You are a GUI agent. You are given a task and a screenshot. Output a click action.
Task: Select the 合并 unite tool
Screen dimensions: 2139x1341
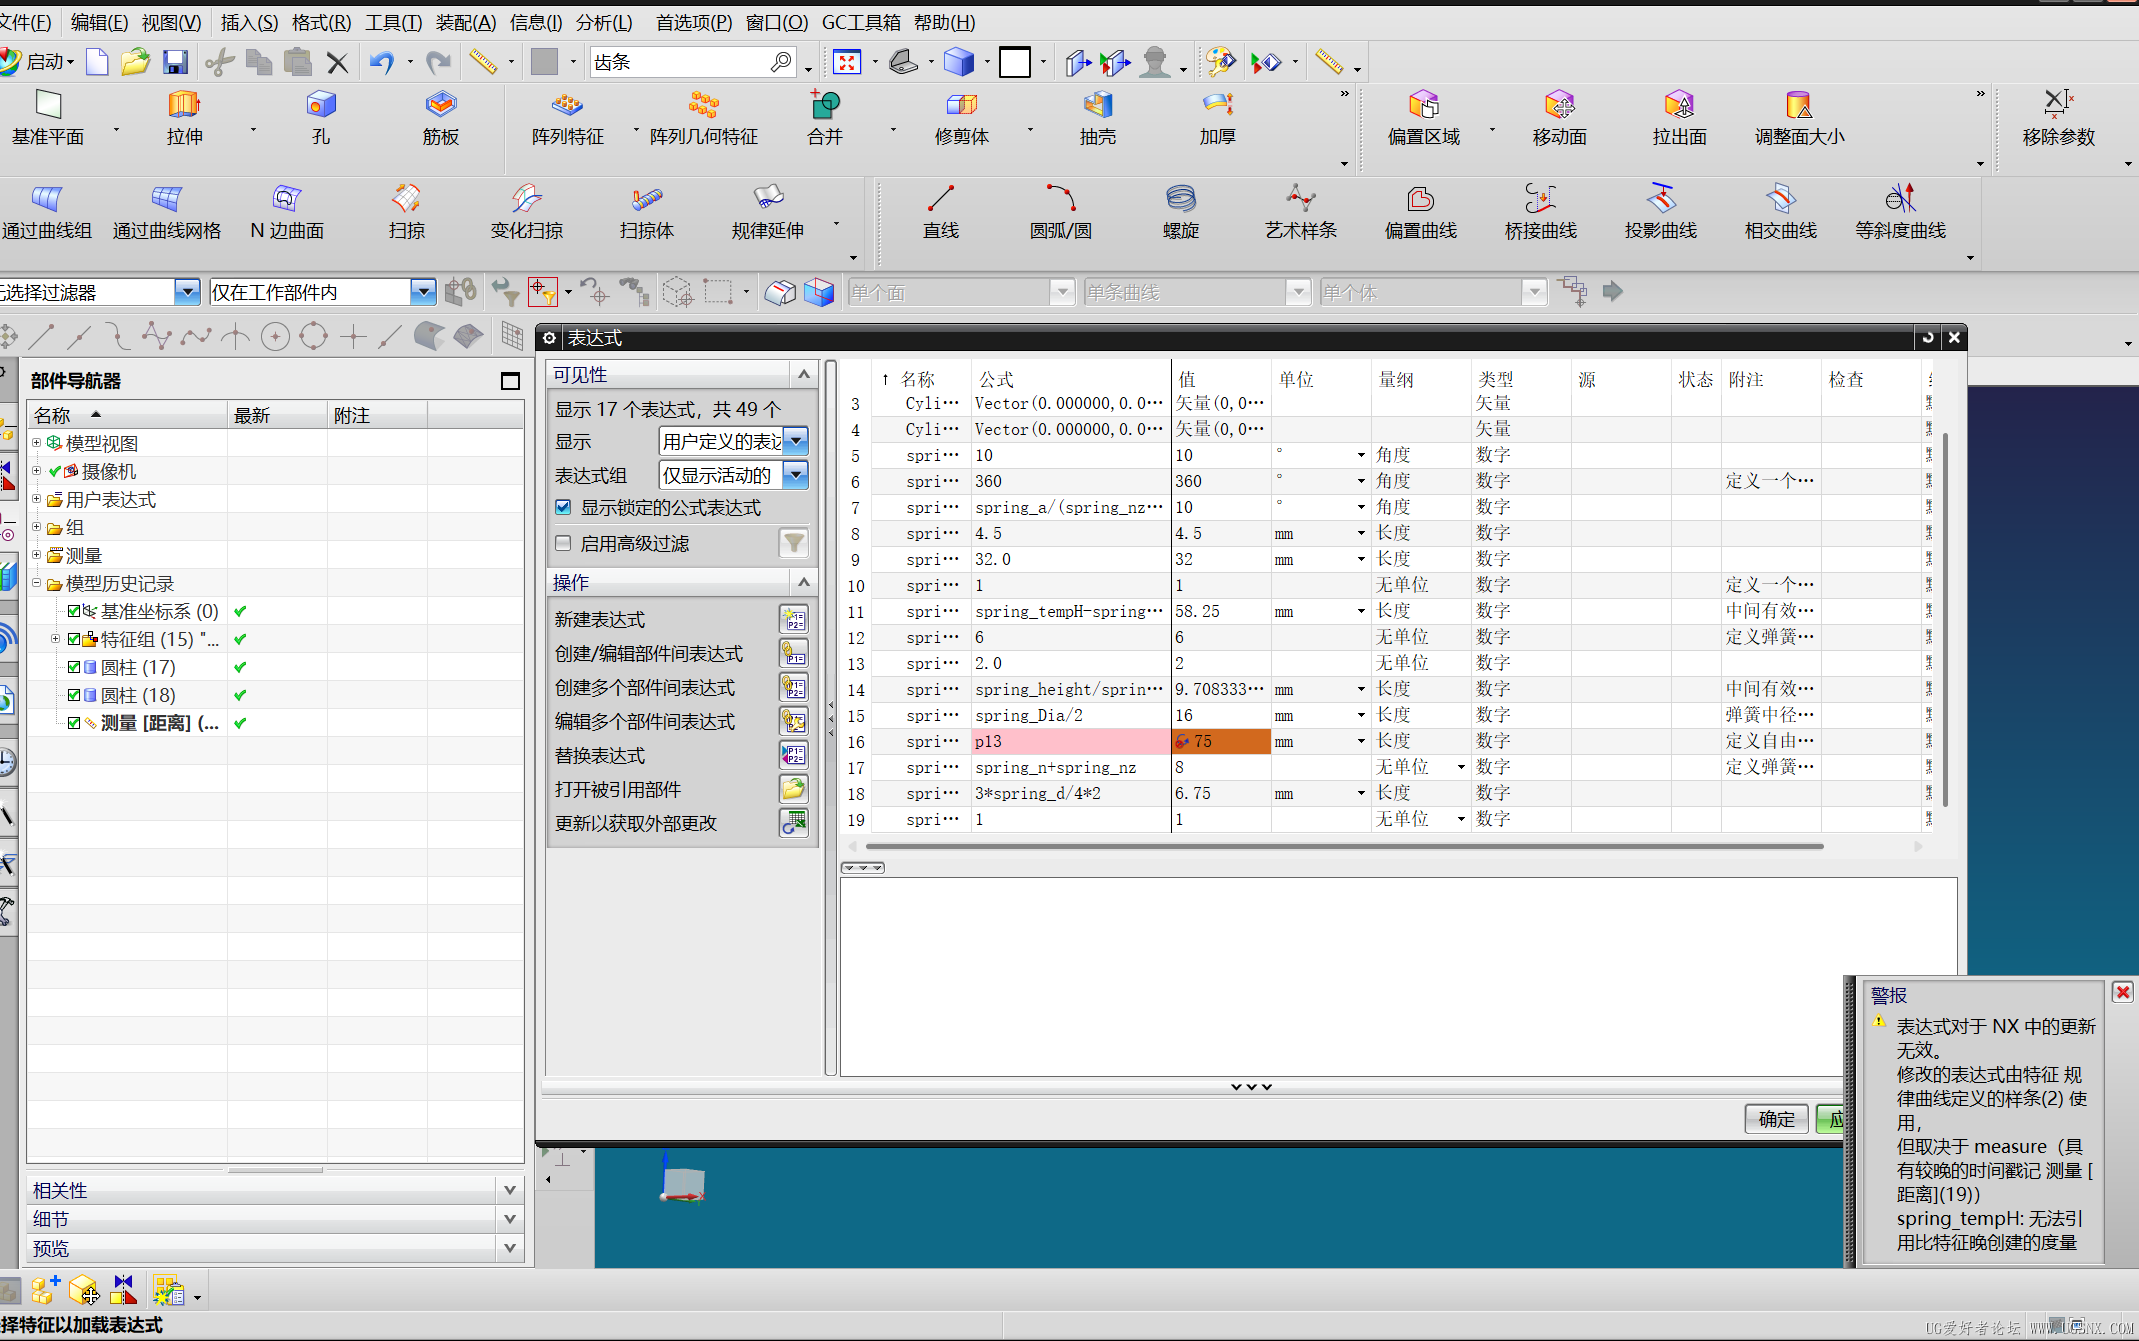click(x=825, y=118)
